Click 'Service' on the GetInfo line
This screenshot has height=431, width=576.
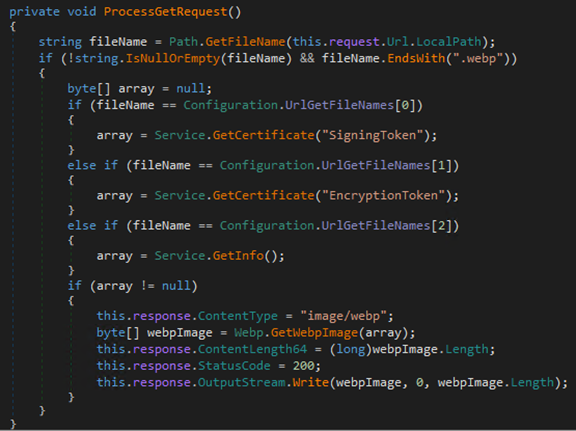click(x=180, y=256)
